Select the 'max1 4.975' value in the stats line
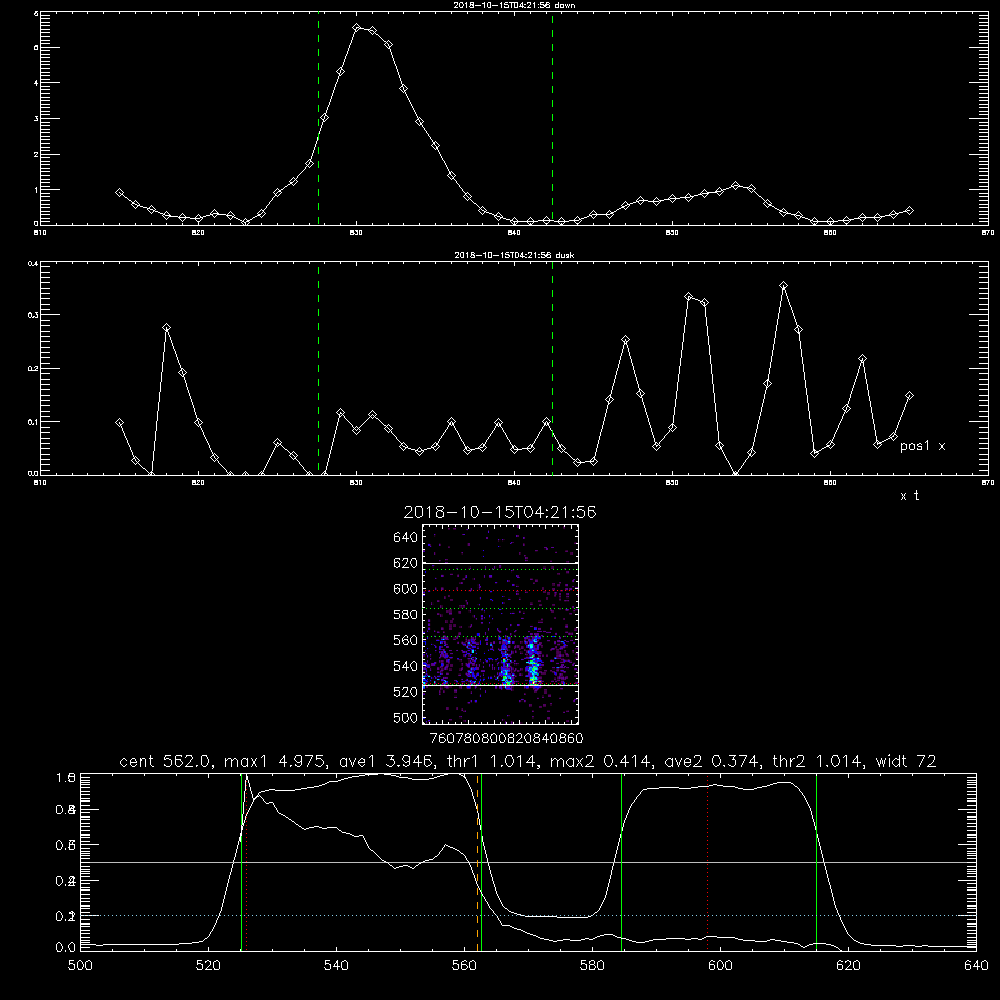The height and width of the screenshot is (1000, 1000). (275, 761)
